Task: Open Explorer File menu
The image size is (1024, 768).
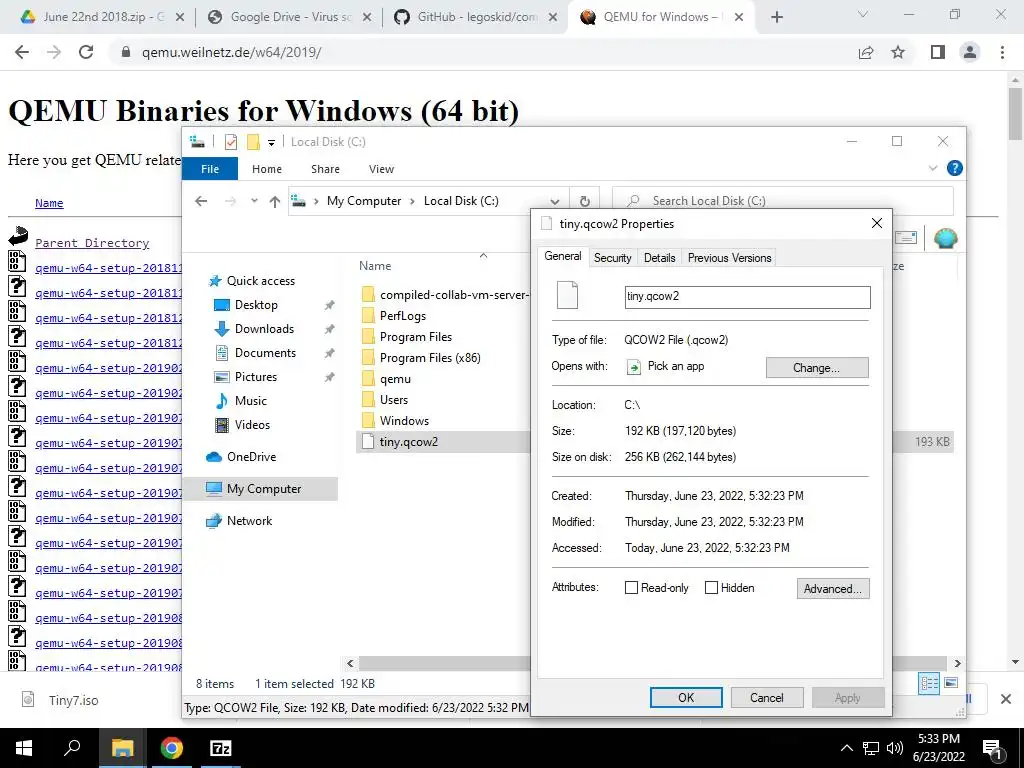Action: tap(210, 168)
